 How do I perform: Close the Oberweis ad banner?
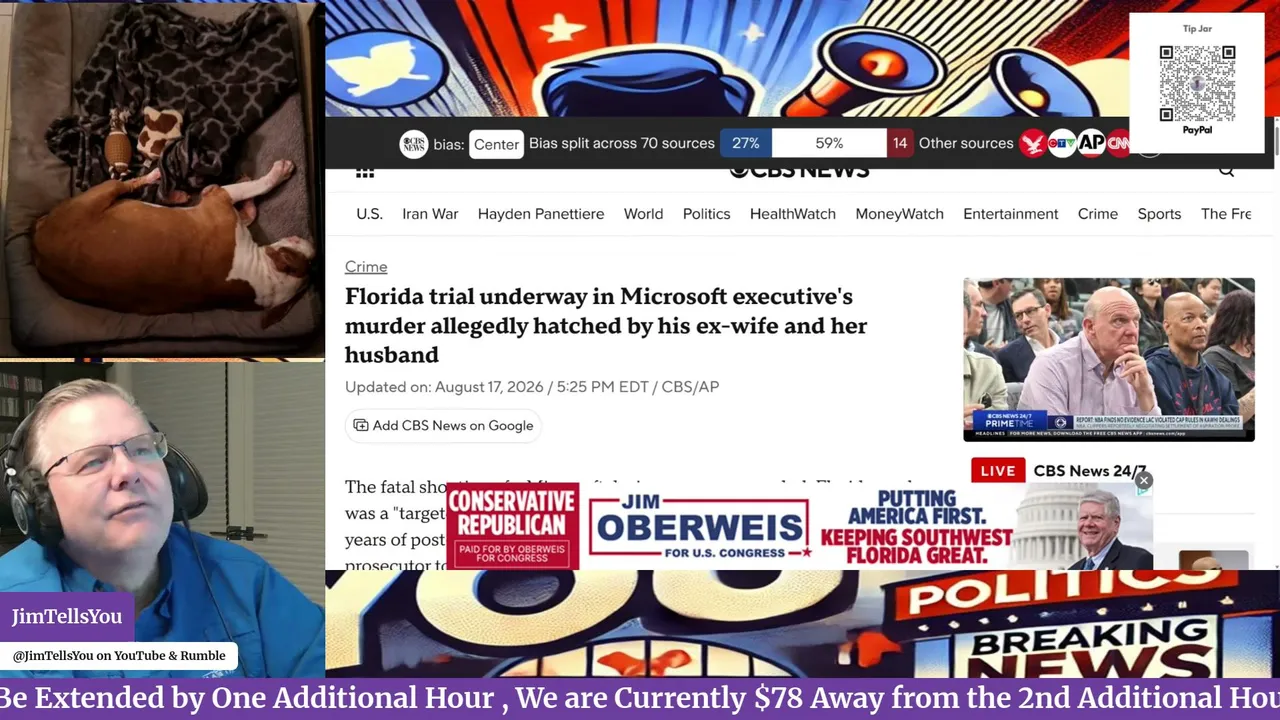tap(1143, 481)
